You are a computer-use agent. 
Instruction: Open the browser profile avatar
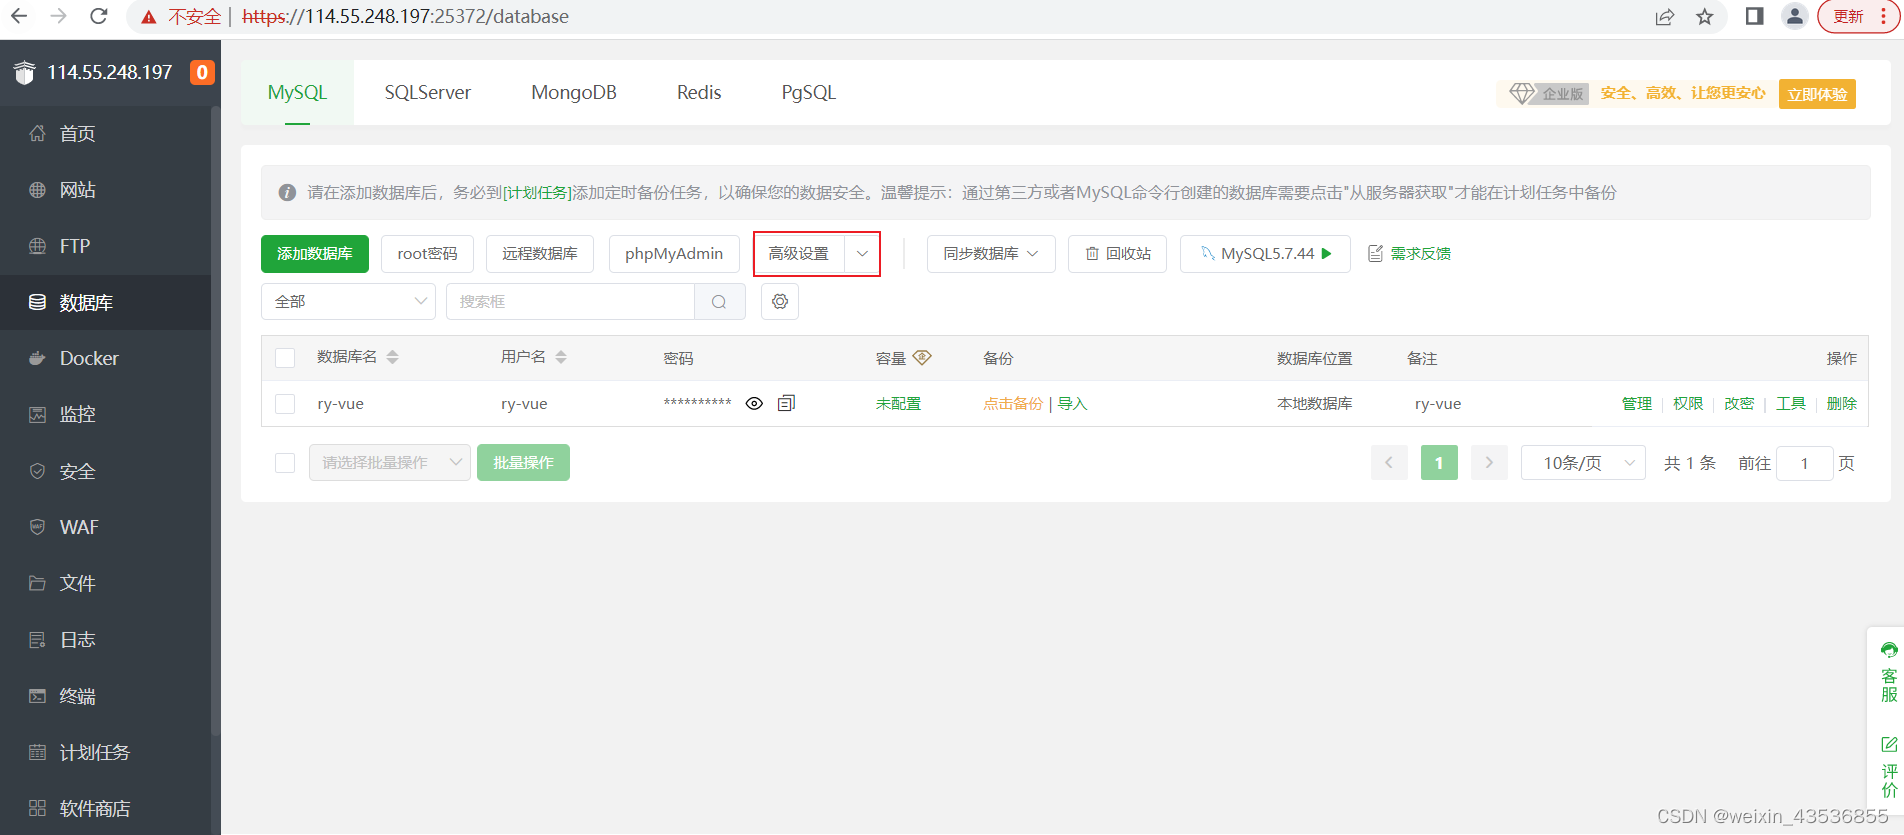pyautogui.click(x=1795, y=16)
